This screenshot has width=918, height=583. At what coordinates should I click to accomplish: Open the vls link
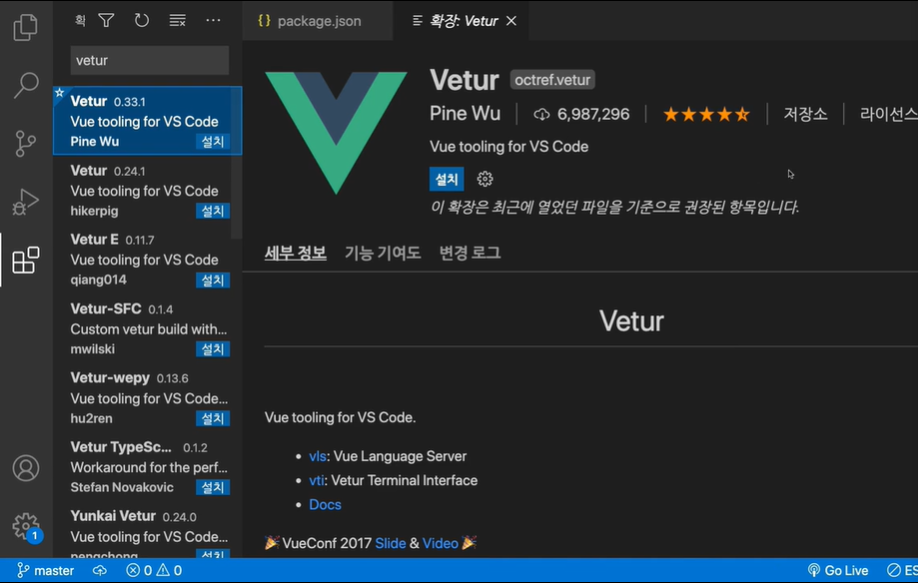point(317,457)
